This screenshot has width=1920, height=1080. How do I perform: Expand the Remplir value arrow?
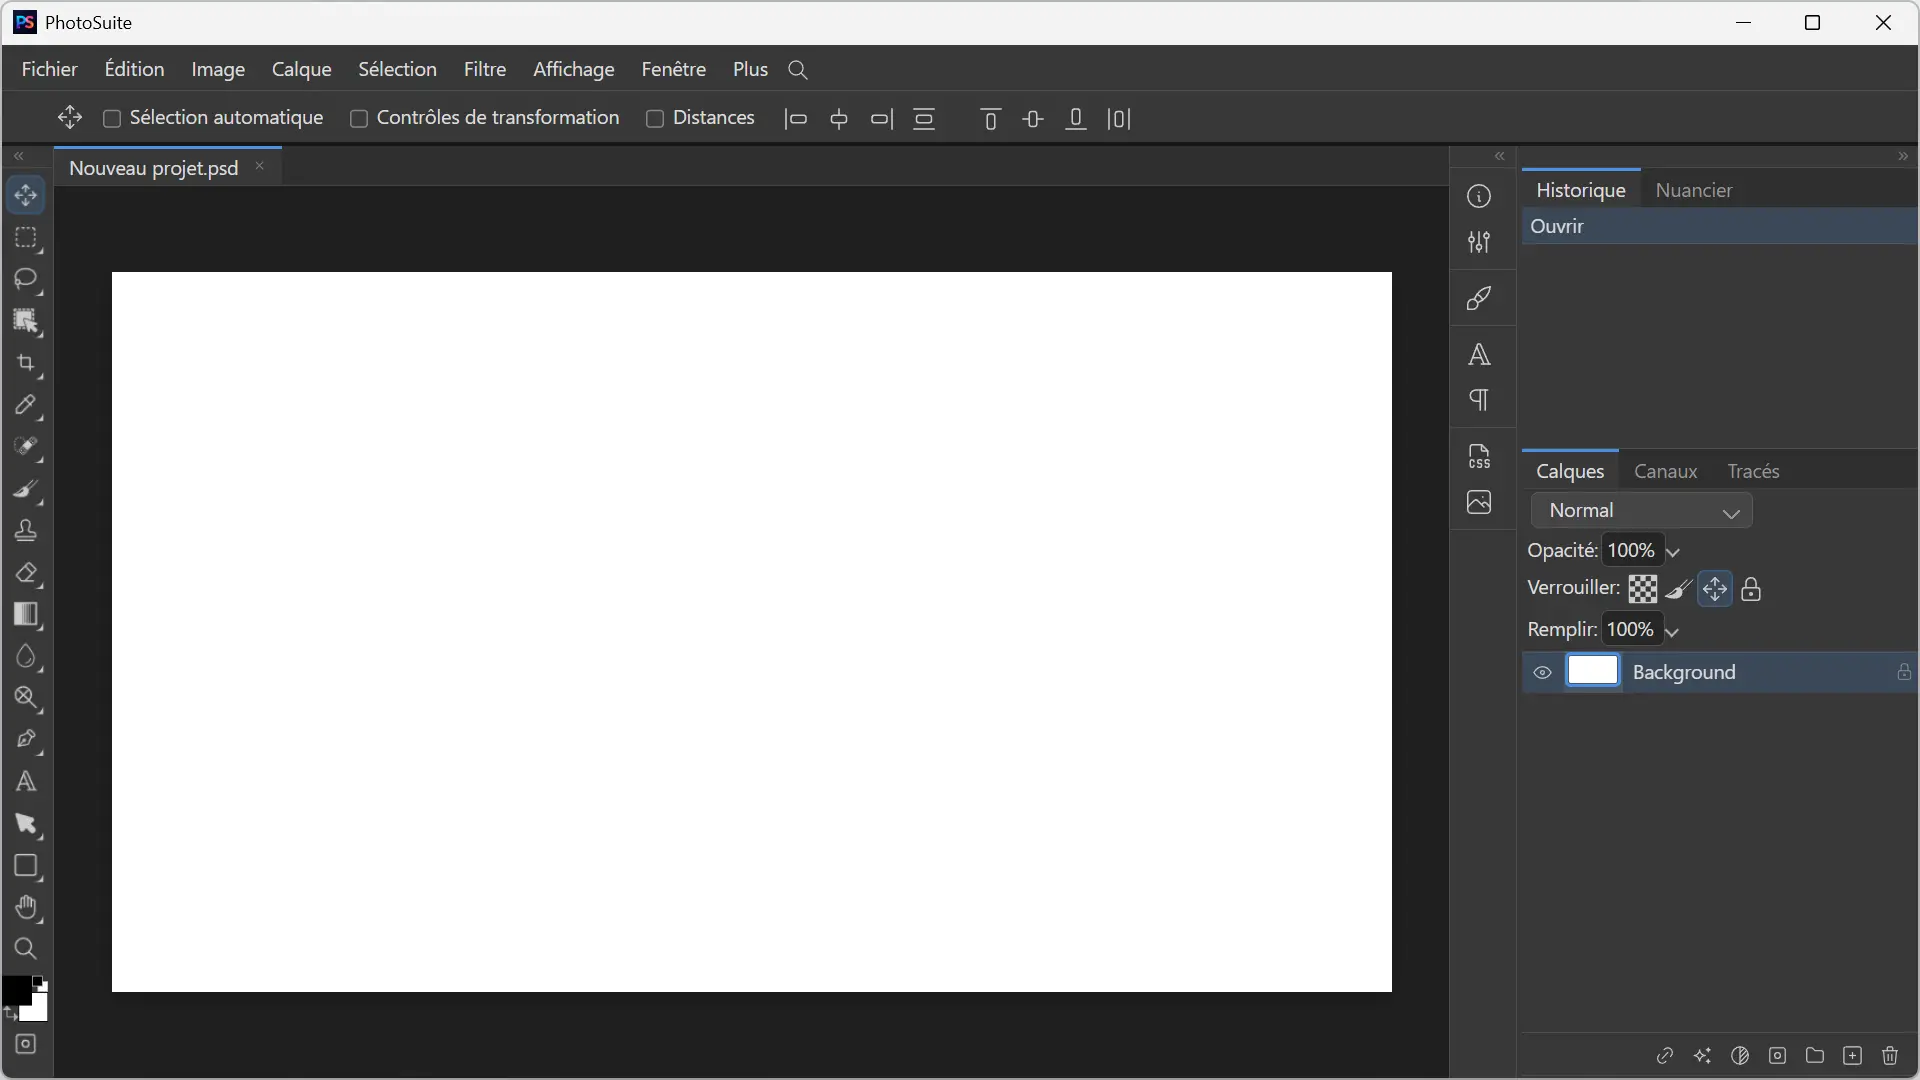[x=1672, y=631]
